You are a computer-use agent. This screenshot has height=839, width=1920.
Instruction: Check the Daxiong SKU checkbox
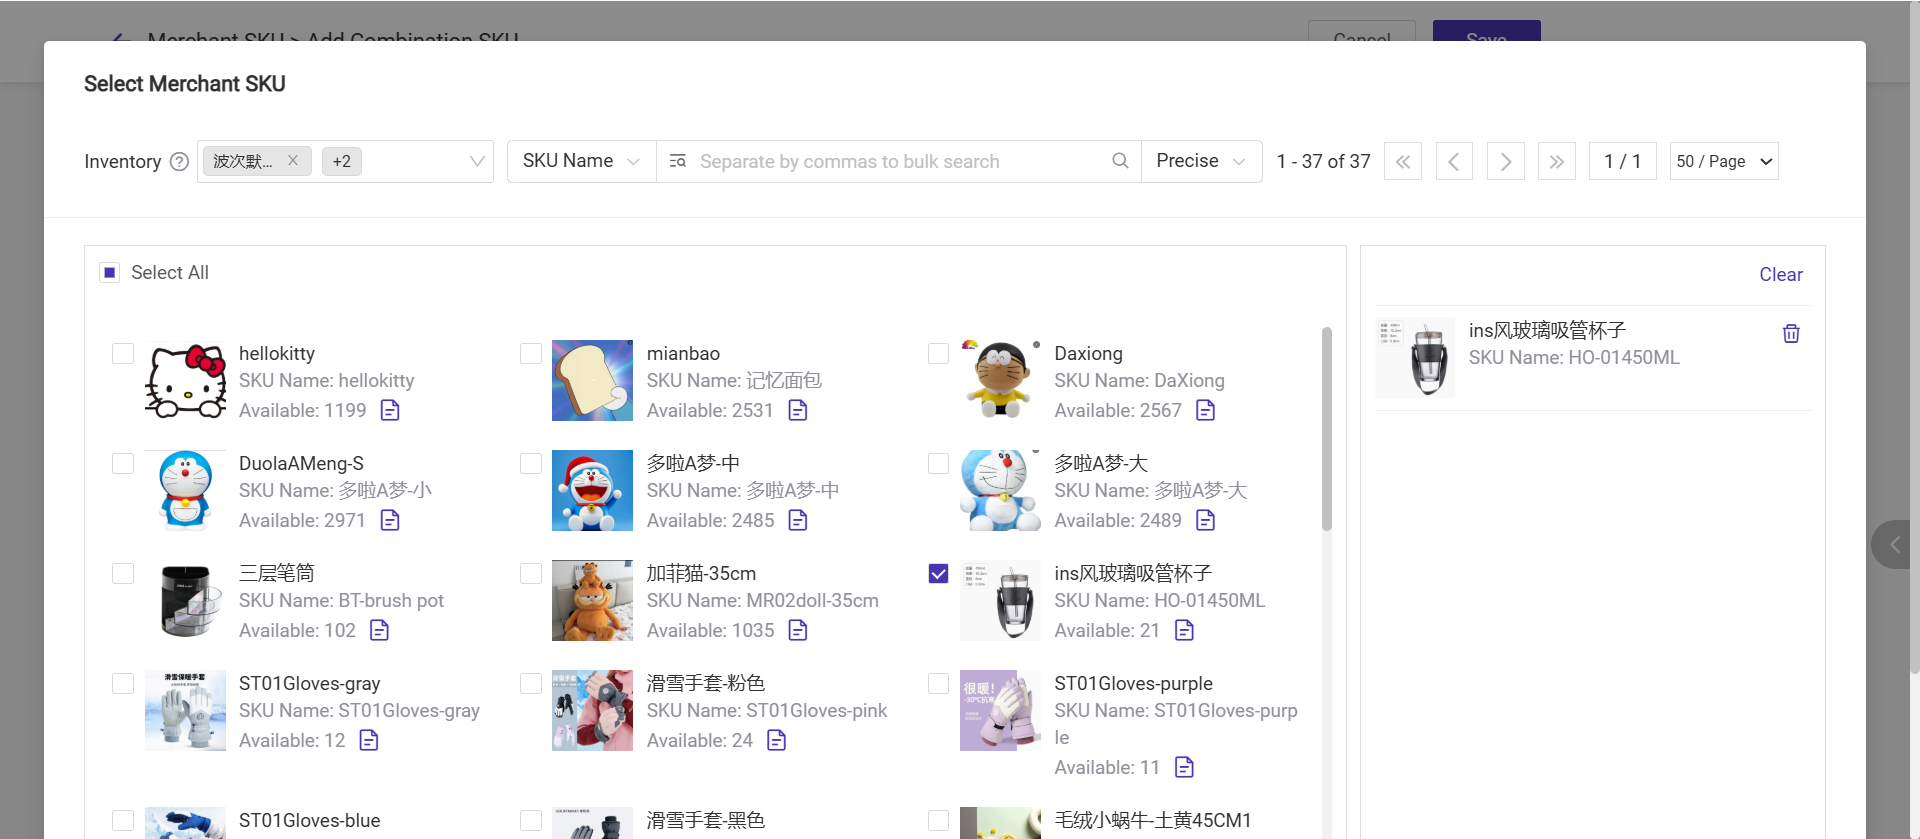pos(938,354)
